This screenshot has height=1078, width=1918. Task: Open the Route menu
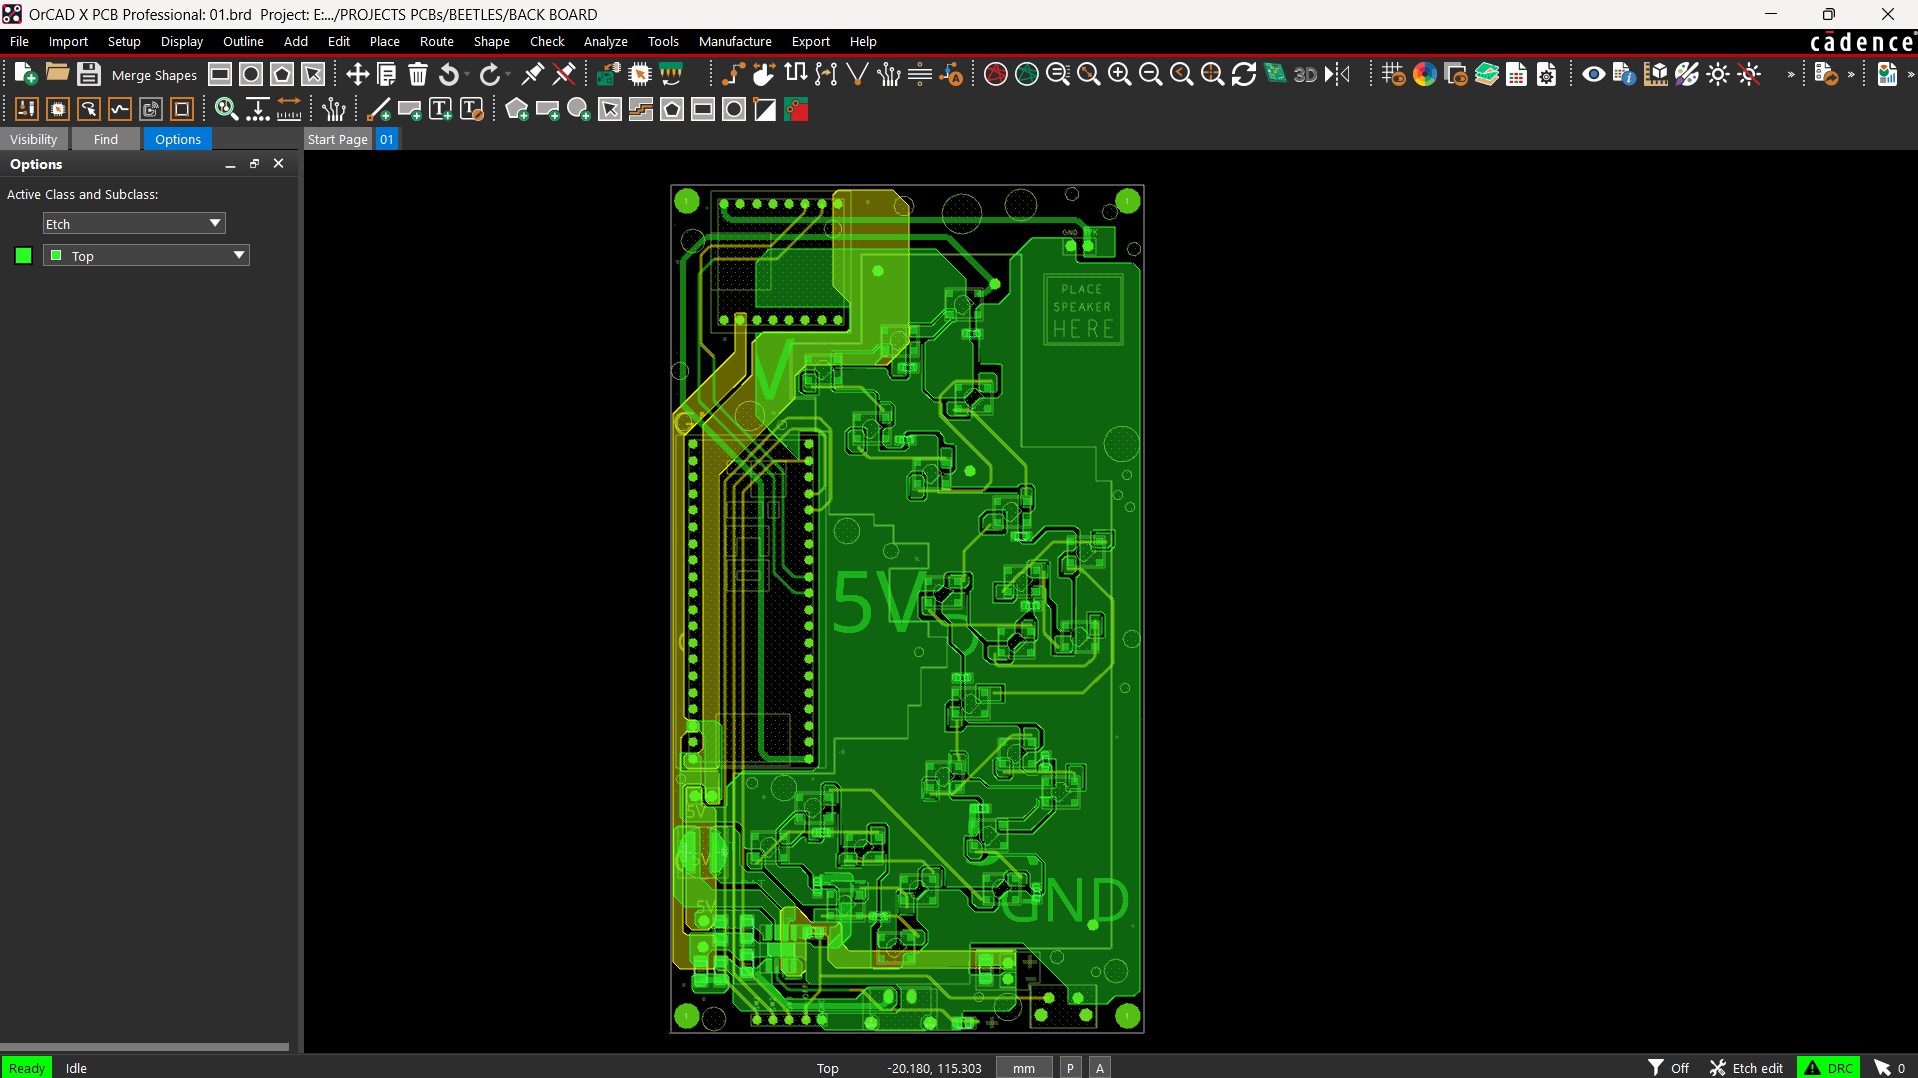[436, 41]
